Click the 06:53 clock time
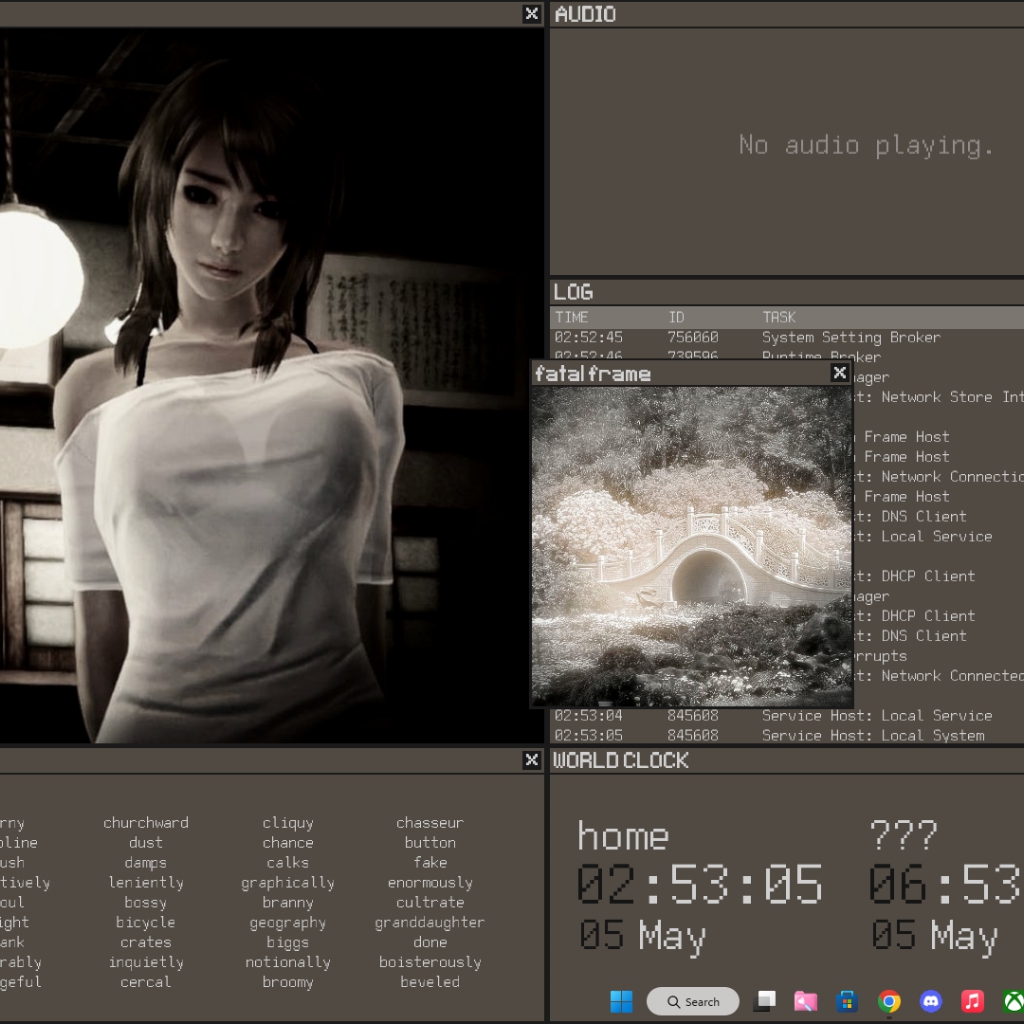 pos(944,884)
